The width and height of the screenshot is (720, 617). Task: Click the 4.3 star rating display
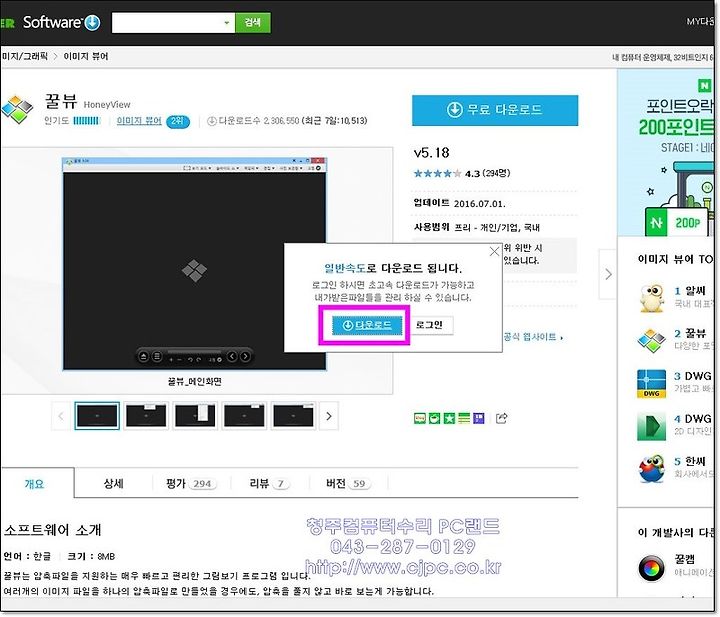pyautogui.click(x=462, y=174)
